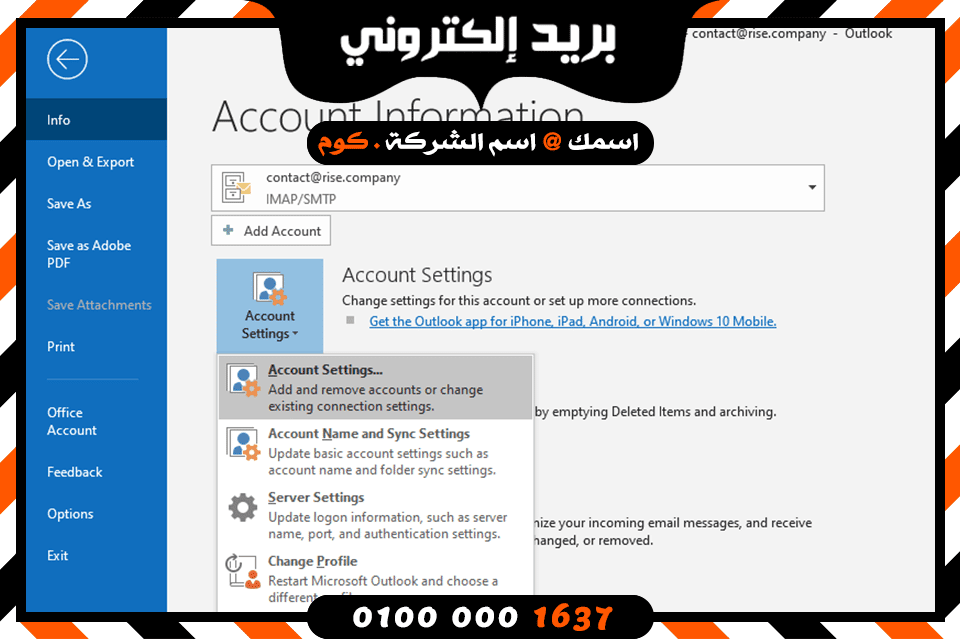Click the Account Settings... menu entry icon
The image size is (960, 639).
point(244,380)
